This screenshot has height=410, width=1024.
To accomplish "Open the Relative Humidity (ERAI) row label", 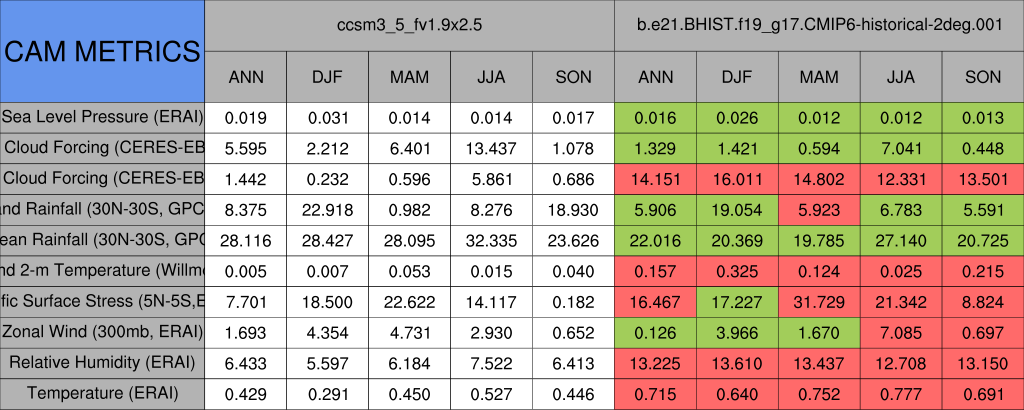I will [x=102, y=363].
